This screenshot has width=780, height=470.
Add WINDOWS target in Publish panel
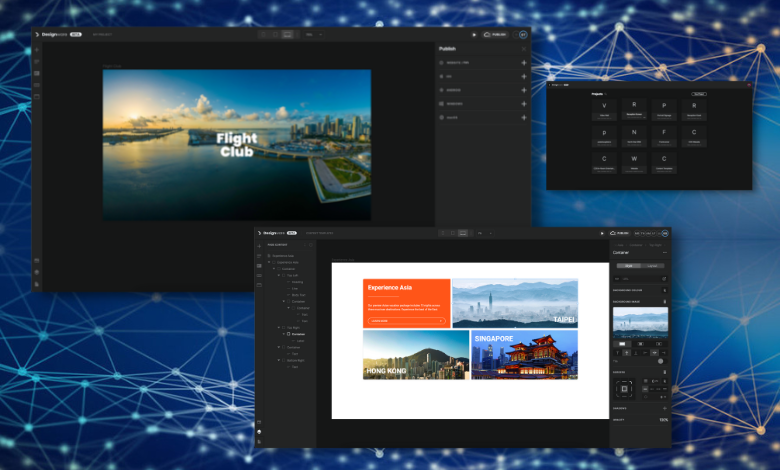pos(524,103)
